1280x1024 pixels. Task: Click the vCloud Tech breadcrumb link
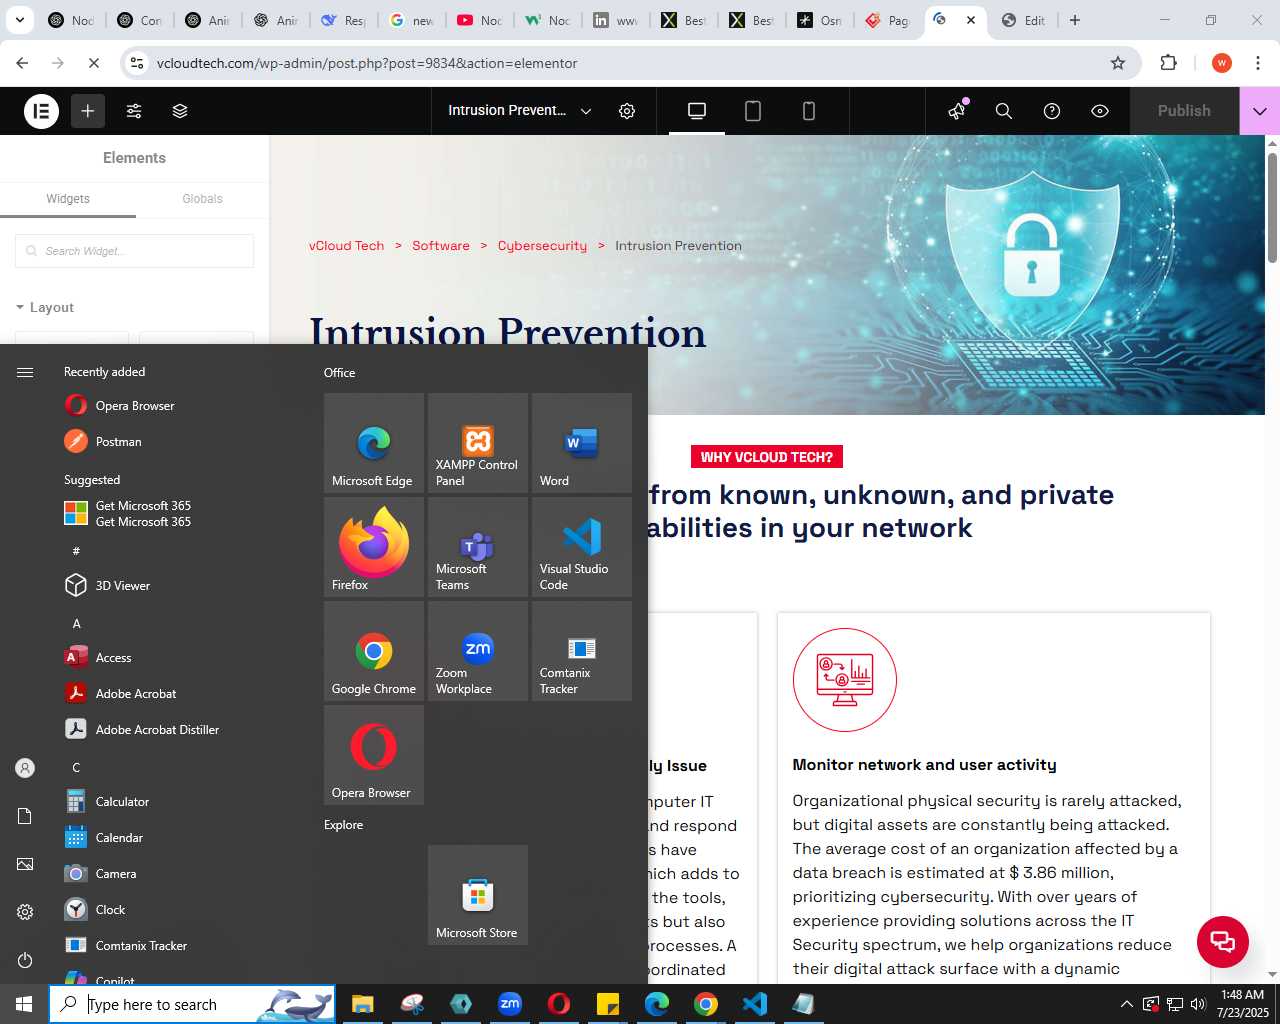pos(346,246)
